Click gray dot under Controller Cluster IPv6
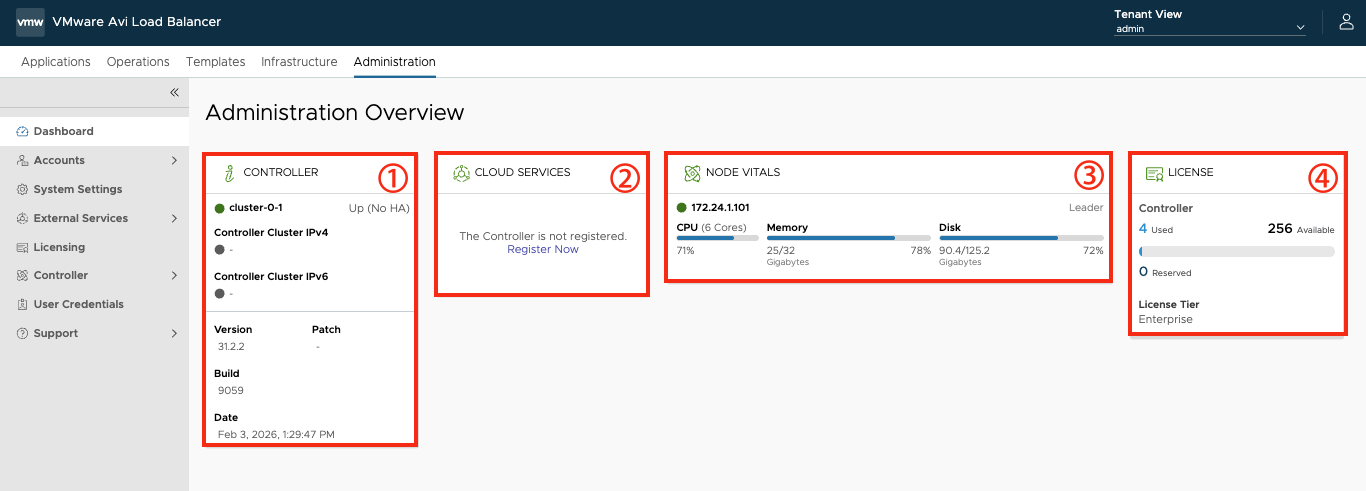Screen dimensions: 1366x491 (220, 293)
